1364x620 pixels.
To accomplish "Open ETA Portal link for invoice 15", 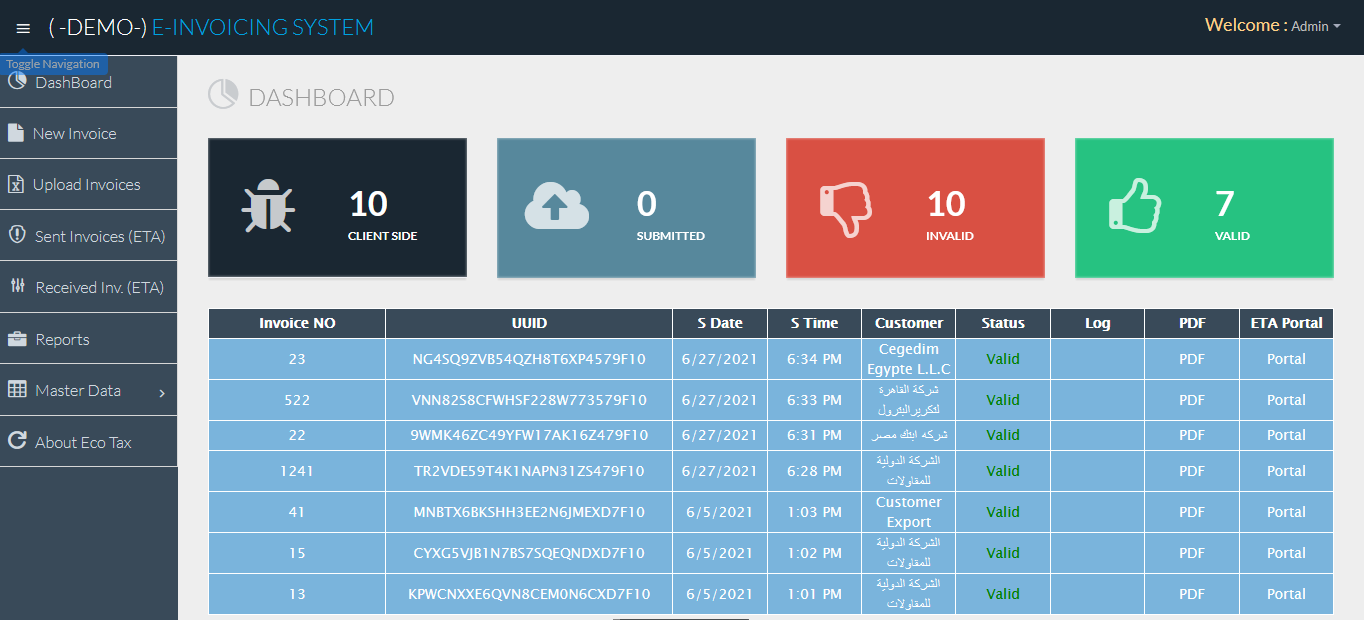I will tap(1286, 553).
